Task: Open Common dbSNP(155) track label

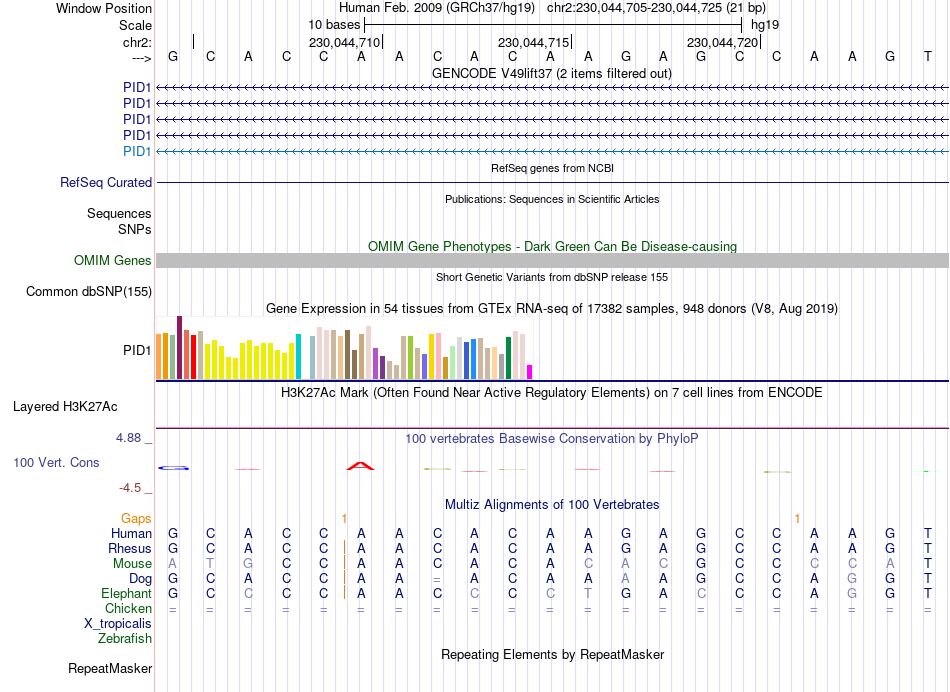Action: point(89,291)
